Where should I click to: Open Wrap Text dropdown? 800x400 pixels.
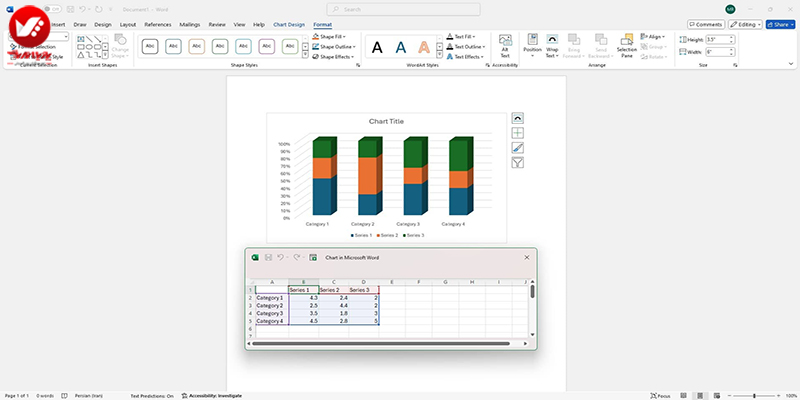(x=552, y=46)
